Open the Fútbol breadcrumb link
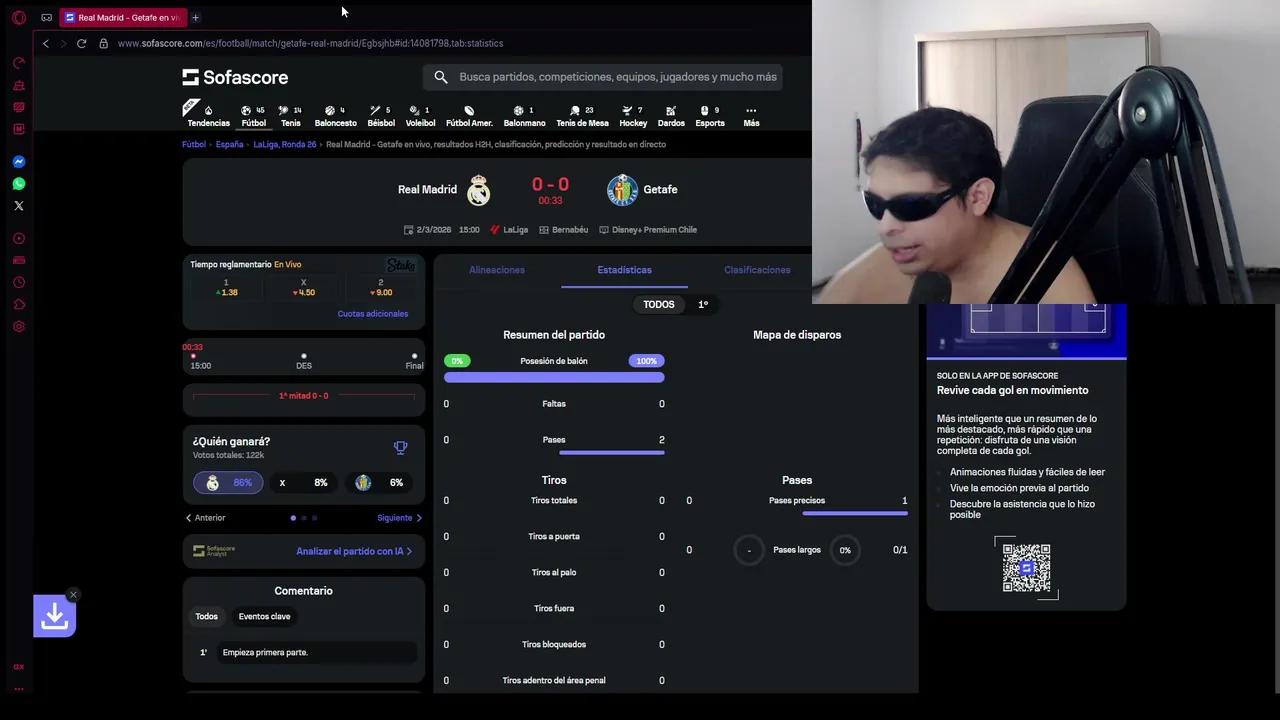1280x720 pixels. pos(194,144)
